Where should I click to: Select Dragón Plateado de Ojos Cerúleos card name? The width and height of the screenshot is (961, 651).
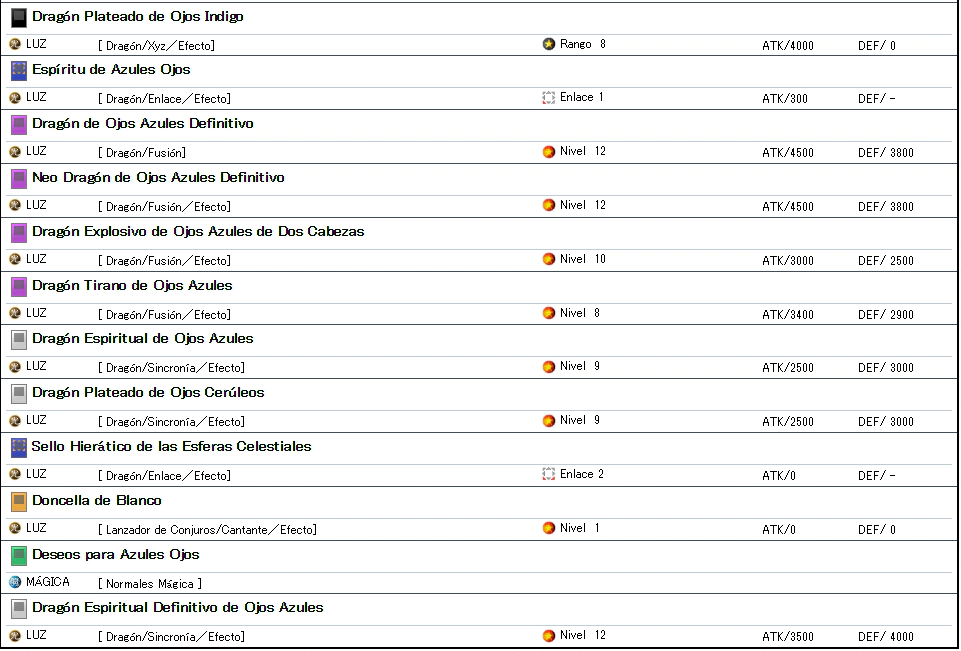[148, 393]
